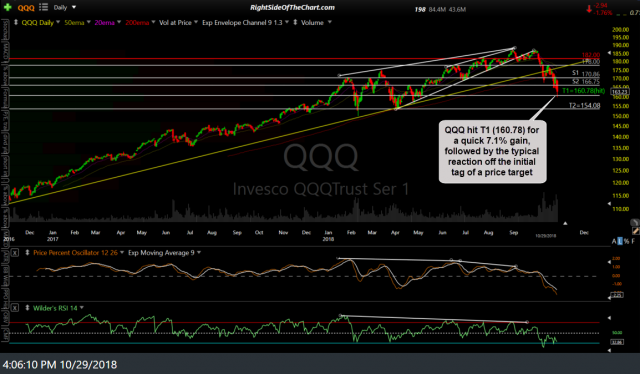Click the S2 166.75 support label
The image size is (640, 374).
pyautogui.click(x=586, y=82)
